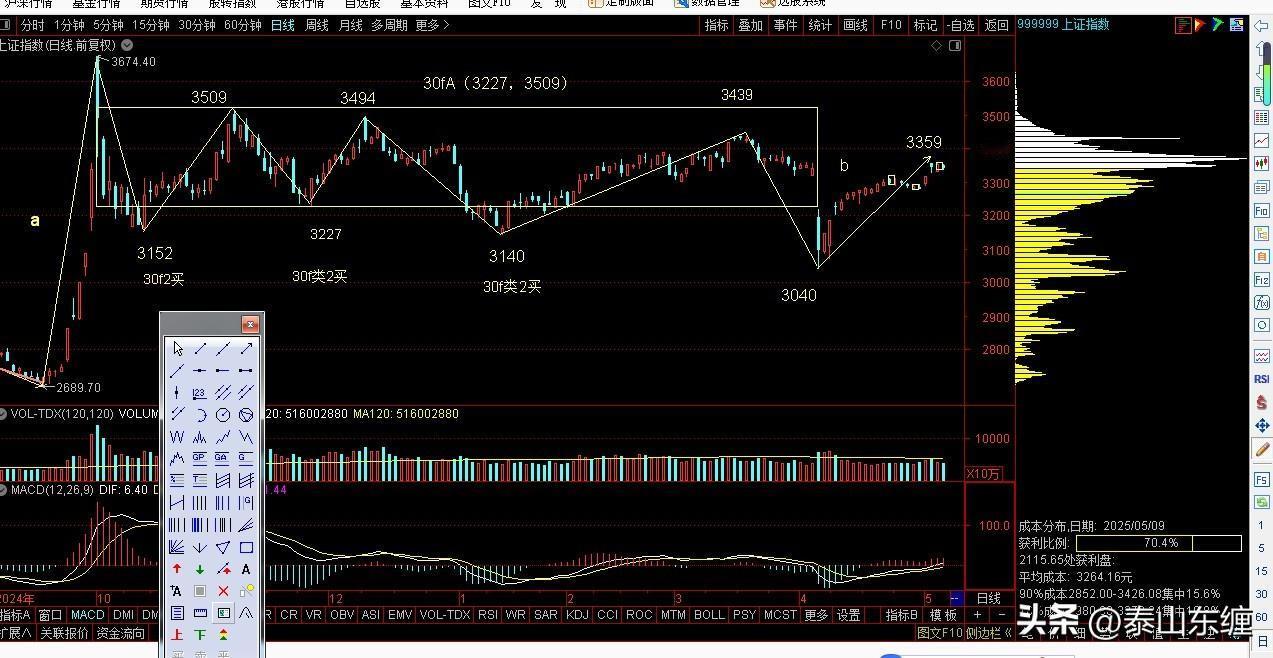Open the 指标B selector

click(902, 615)
